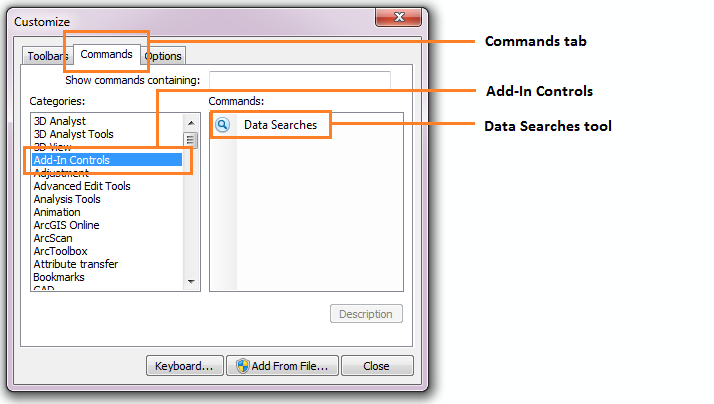Image resolution: width=714 pixels, height=404 pixels.
Task: Click the categories scrollbar down arrow
Action: pyautogui.click(x=191, y=281)
